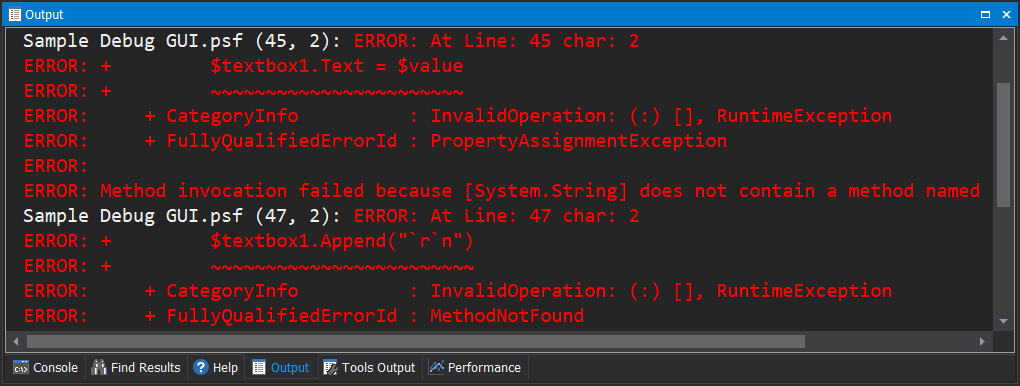Click the Find Results binoculars icon

click(99, 368)
